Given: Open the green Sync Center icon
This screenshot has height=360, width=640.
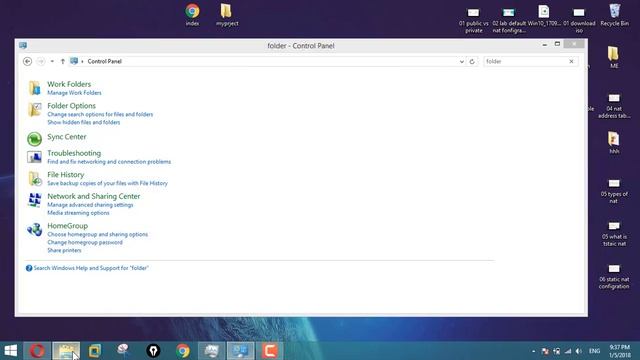Looking at the screenshot, I should 34,139.
